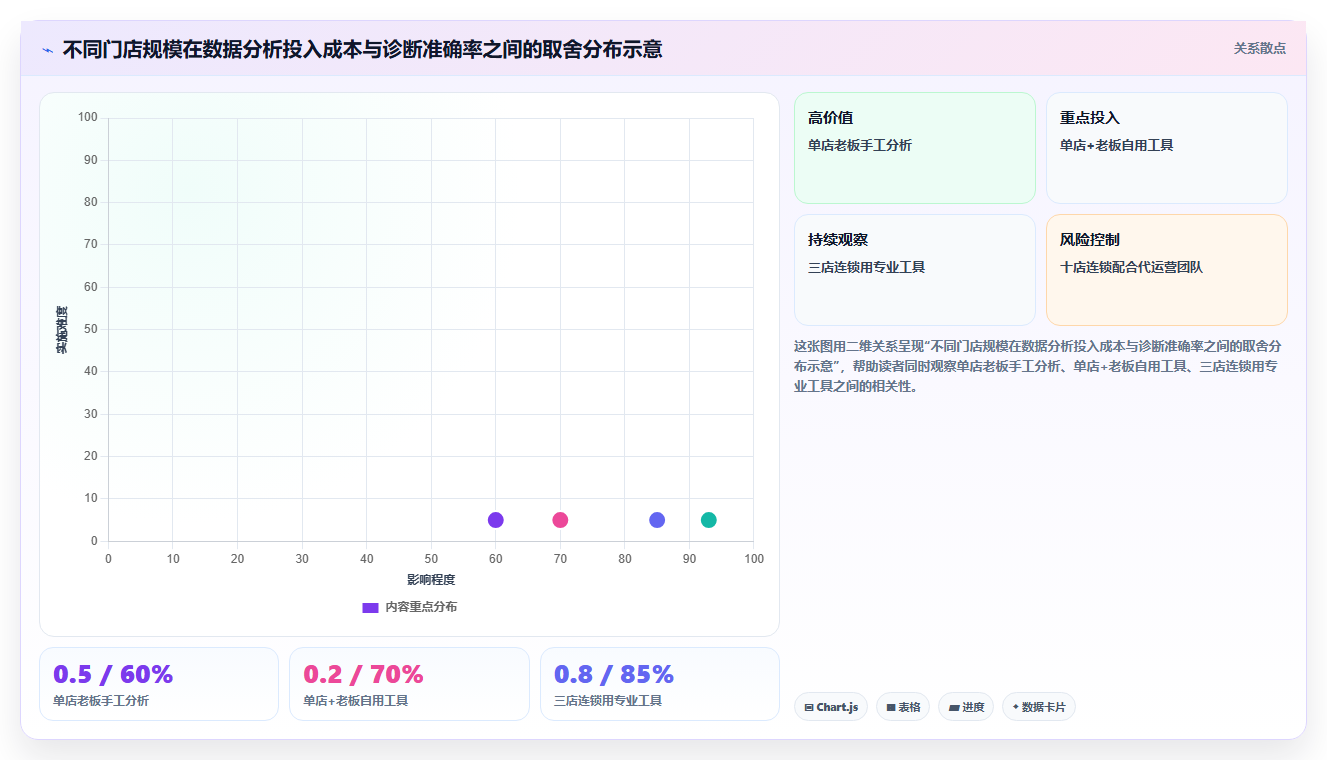Open the 高价值 card
The height and width of the screenshot is (760, 1327).
coord(915,148)
